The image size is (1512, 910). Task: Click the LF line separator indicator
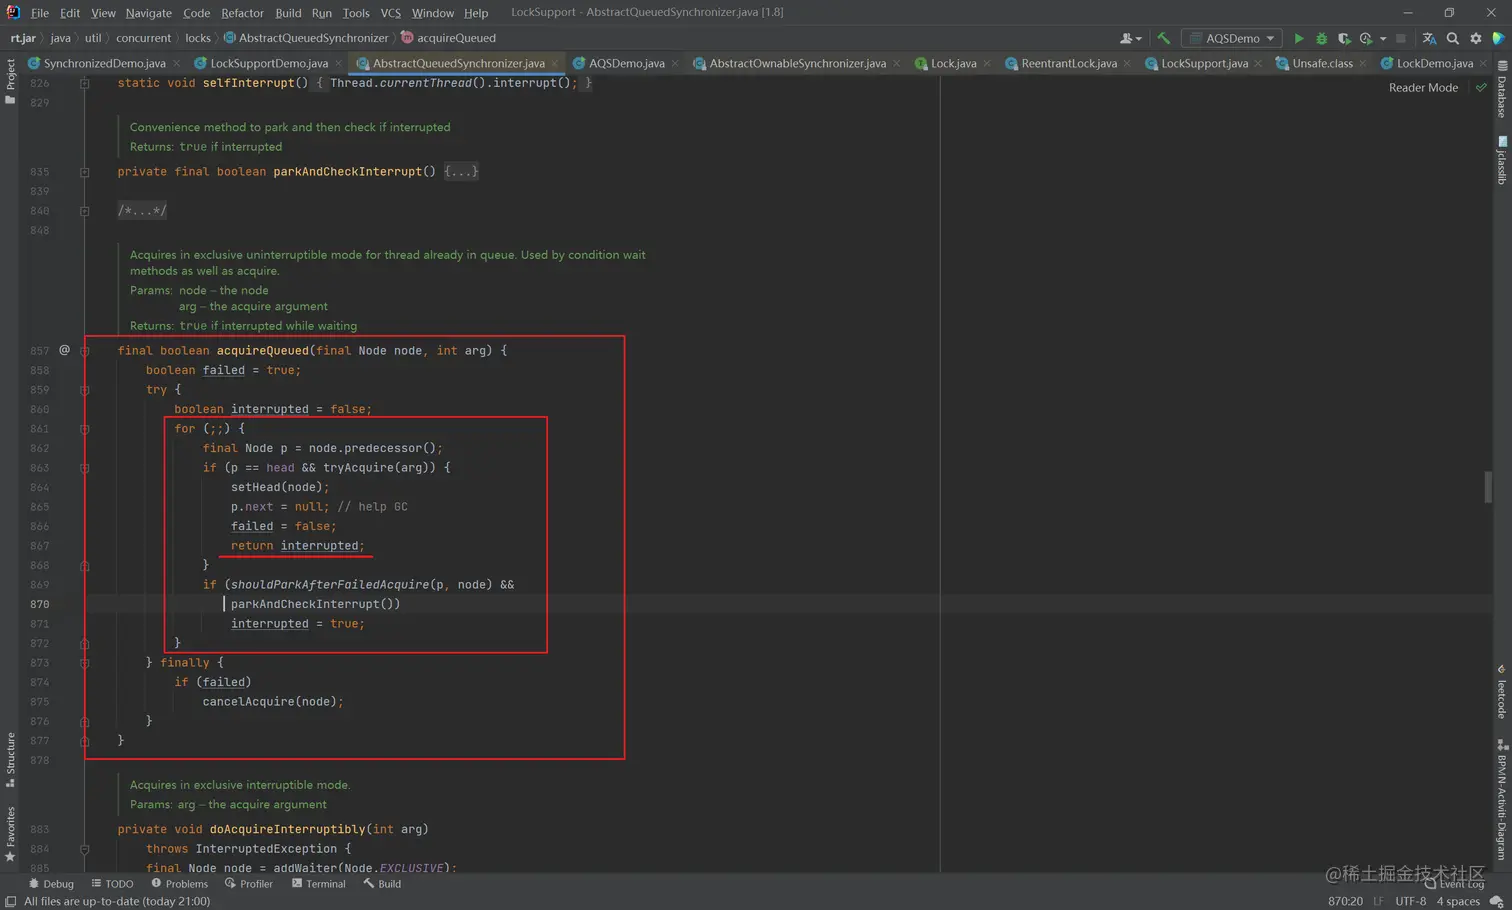pos(1378,901)
